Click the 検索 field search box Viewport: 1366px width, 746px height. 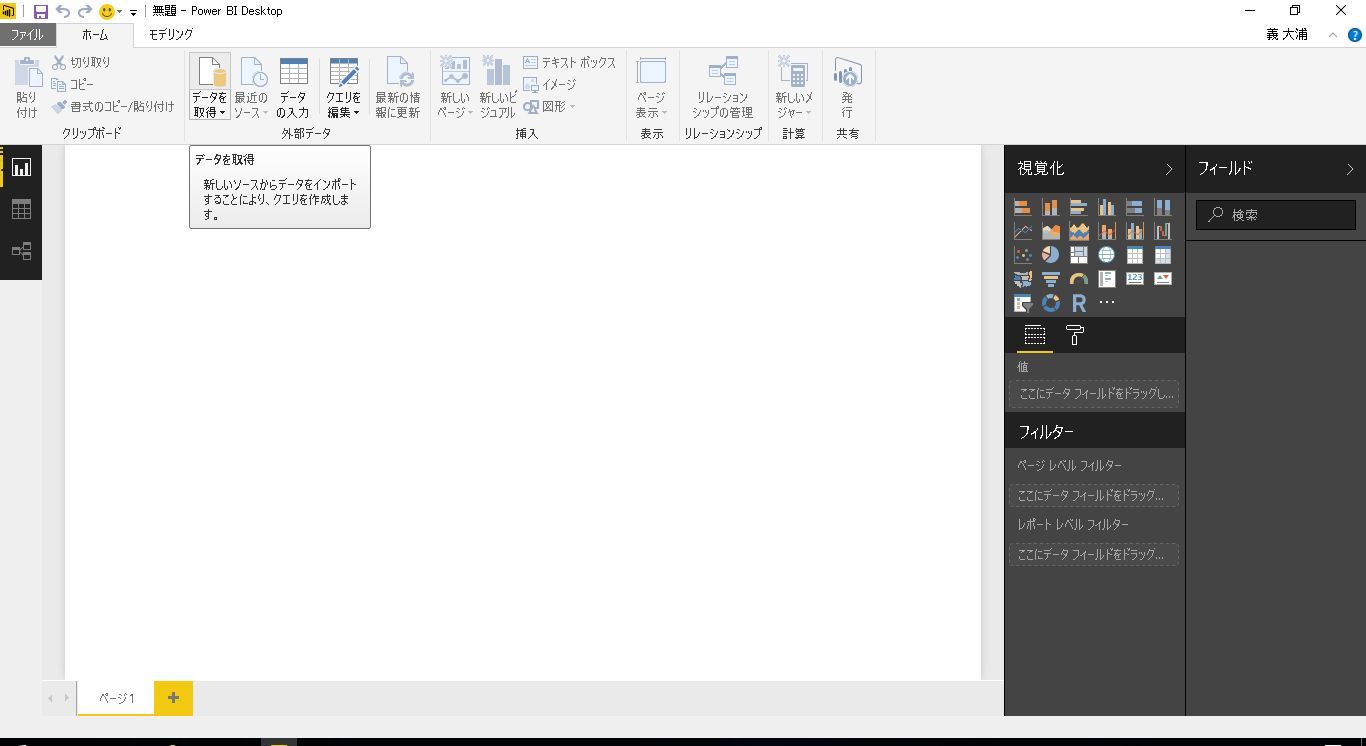[1276, 215]
